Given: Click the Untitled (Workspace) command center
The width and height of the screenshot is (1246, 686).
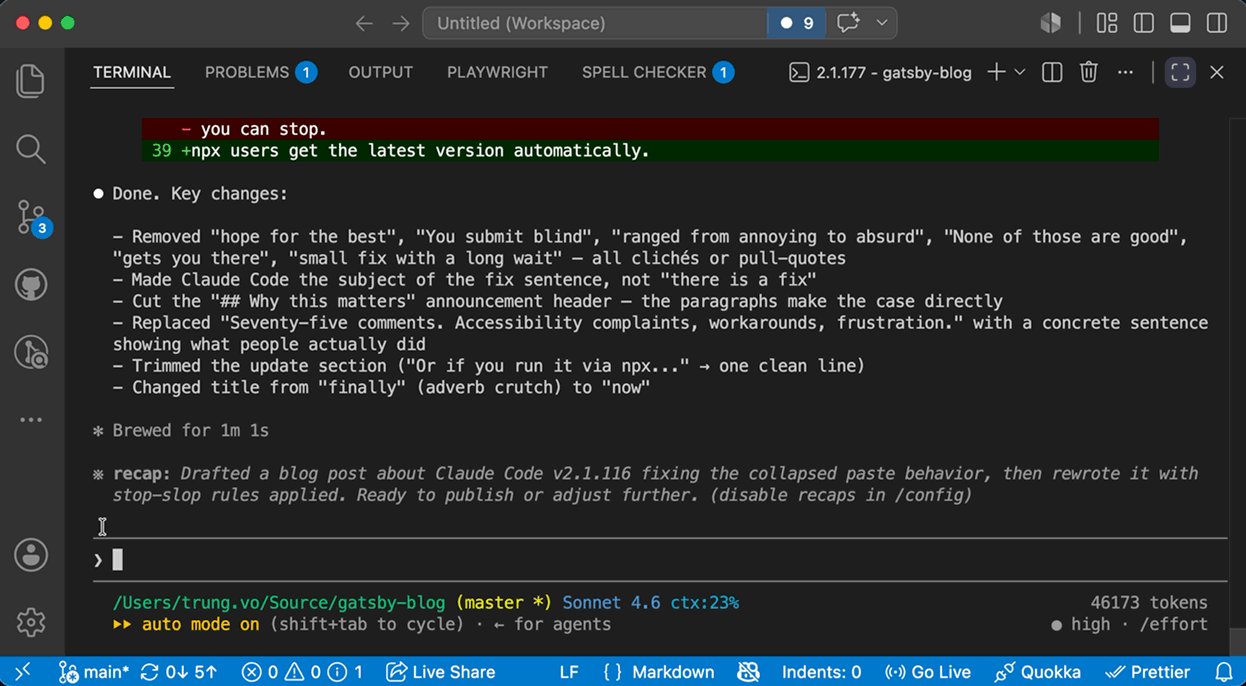Looking at the screenshot, I should coord(595,23).
